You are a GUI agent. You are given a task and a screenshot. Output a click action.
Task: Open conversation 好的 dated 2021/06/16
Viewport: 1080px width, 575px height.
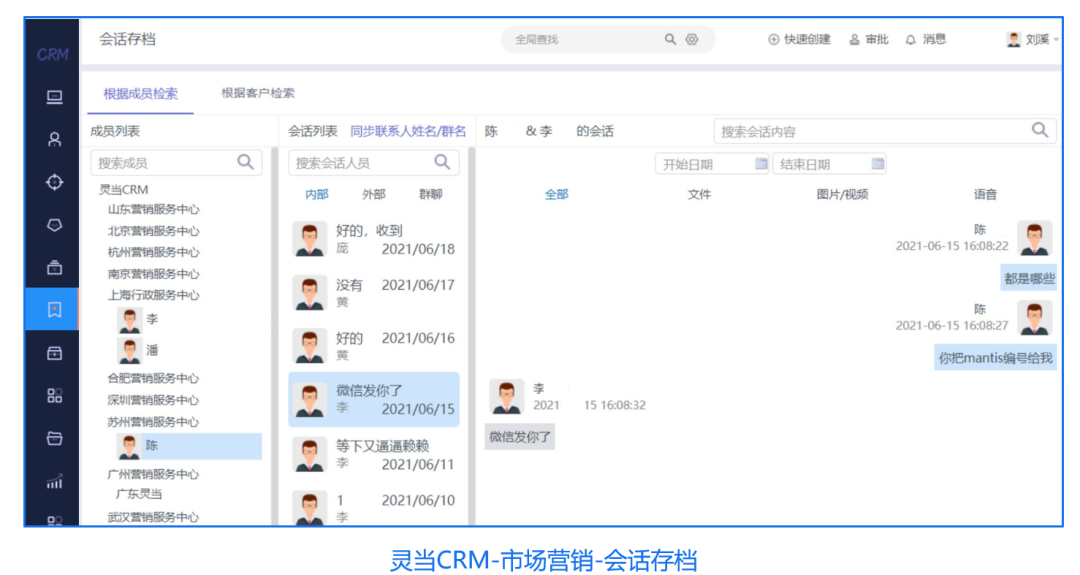pos(374,346)
